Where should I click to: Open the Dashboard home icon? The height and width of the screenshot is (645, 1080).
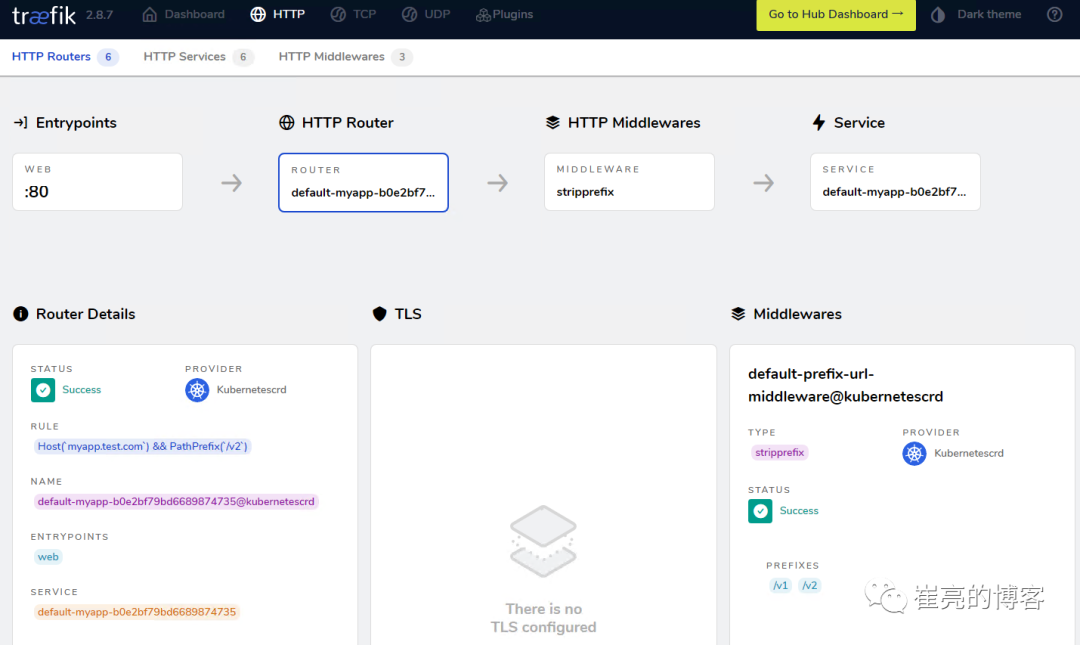(x=149, y=14)
